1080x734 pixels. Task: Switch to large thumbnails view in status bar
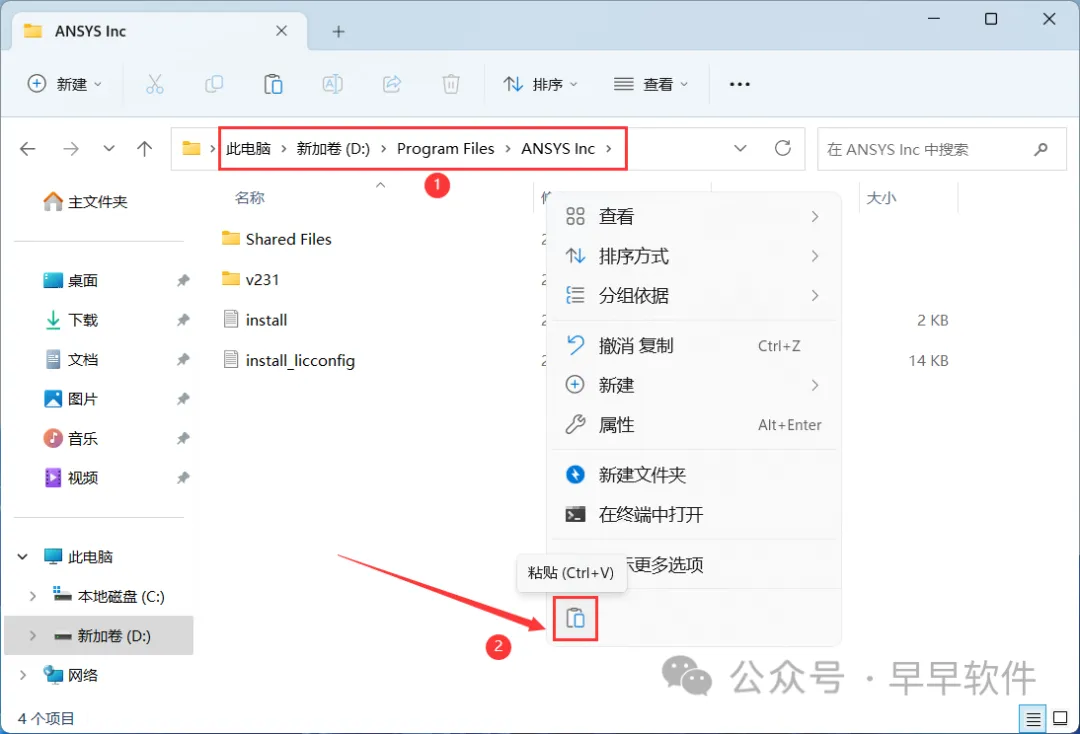(x=1061, y=719)
